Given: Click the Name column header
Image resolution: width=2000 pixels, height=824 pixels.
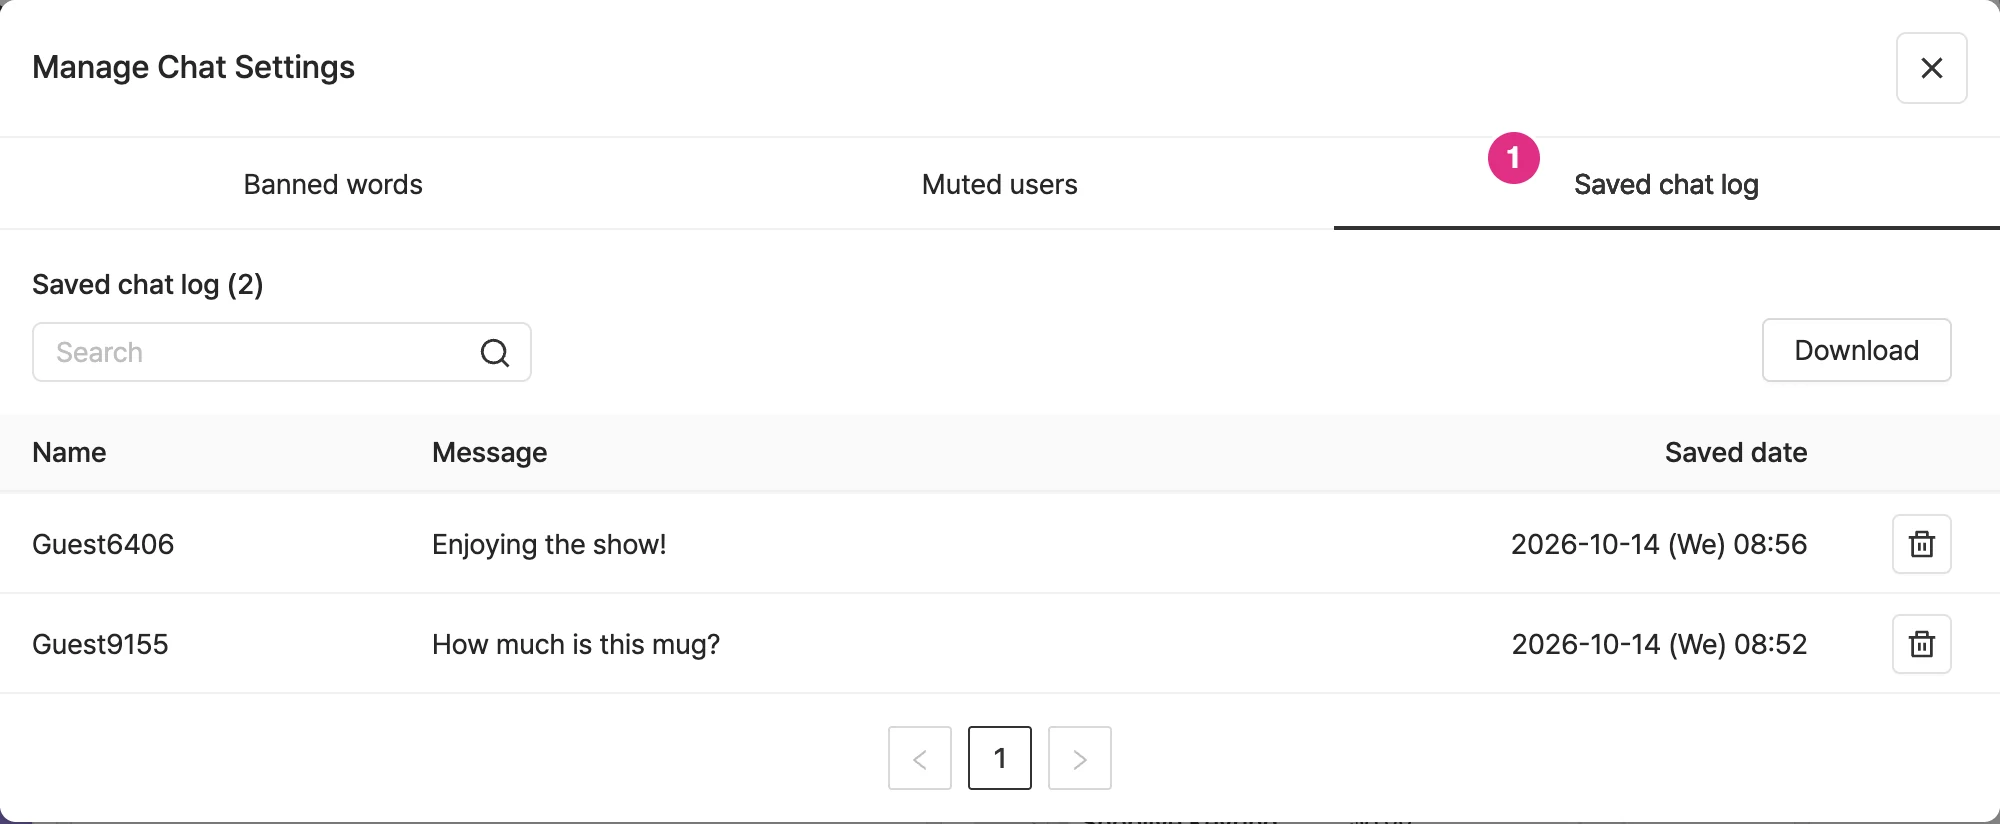Looking at the screenshot, I should (x=69, y=452).
